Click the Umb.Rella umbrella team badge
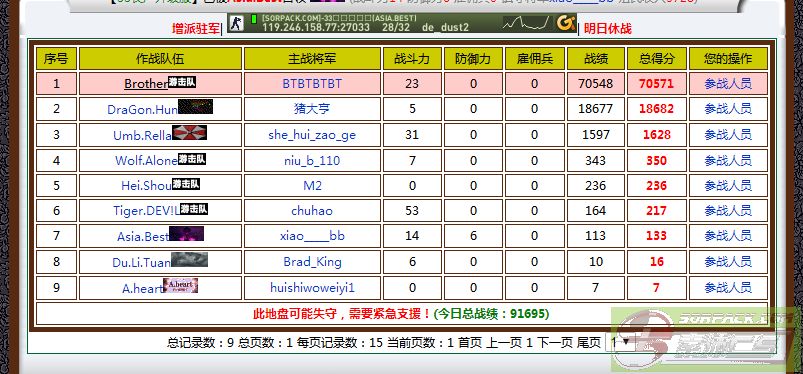803x374 pixels. click(x=189, y=133)
